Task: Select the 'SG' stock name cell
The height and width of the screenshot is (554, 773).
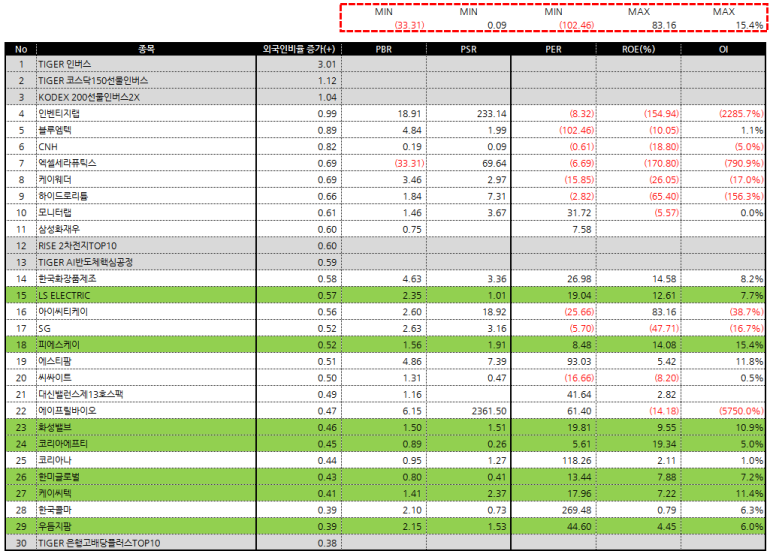Action: (x=146, y=328)
